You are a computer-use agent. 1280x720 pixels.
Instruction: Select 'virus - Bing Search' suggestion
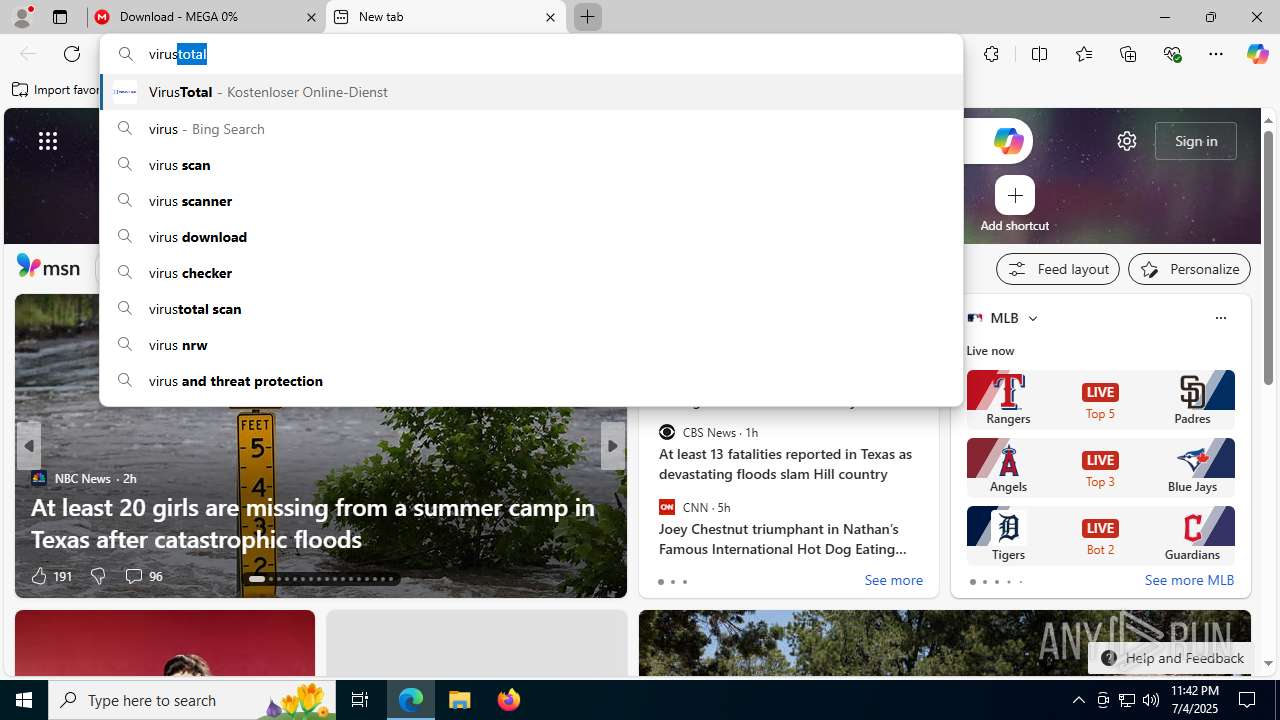pyautogui.click(x=531, y=129)
